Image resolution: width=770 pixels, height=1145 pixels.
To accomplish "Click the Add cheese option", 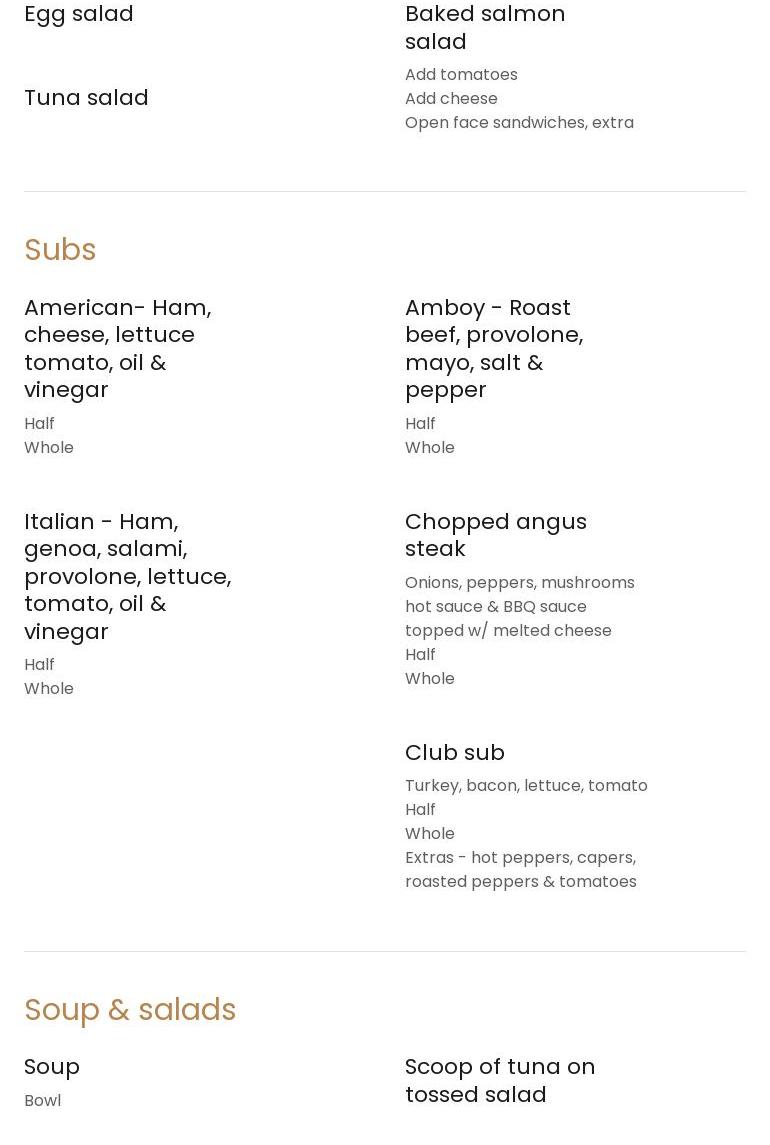I will (x=451, y=98).
